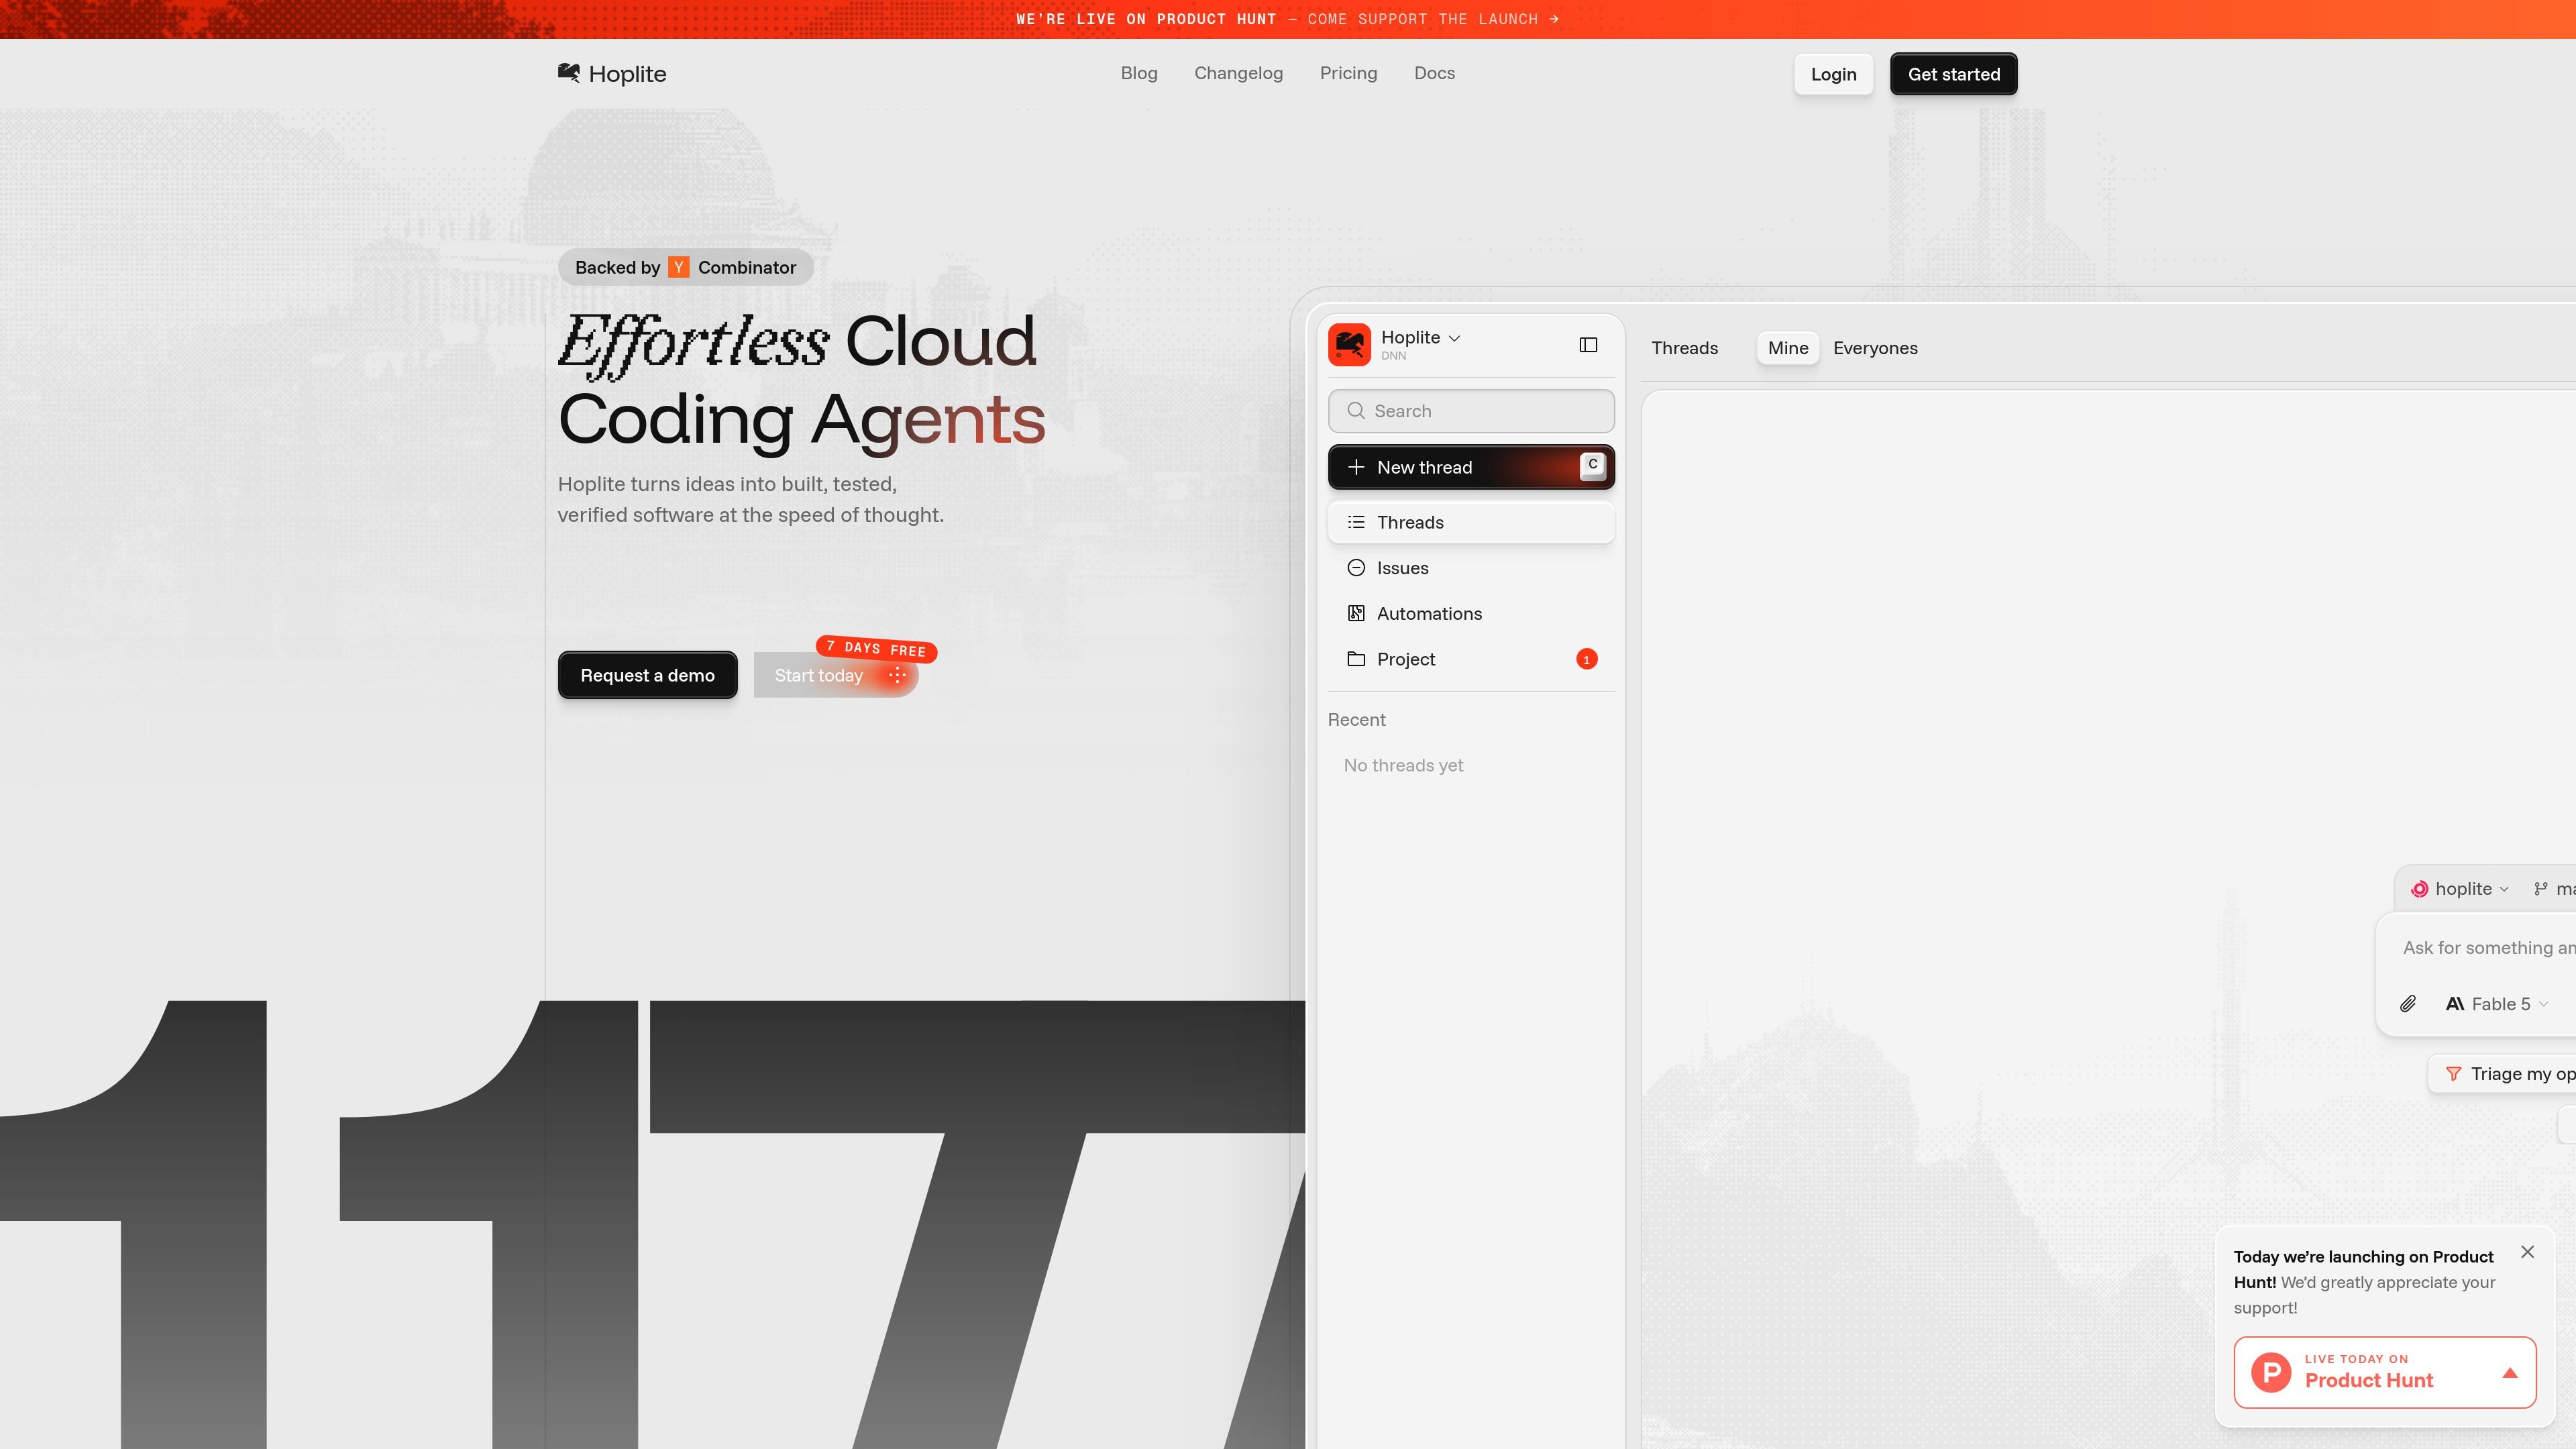
Task: Collapse the app sidebar with the panel icon
Action: pyautogui.click(x=1588, y=345)
